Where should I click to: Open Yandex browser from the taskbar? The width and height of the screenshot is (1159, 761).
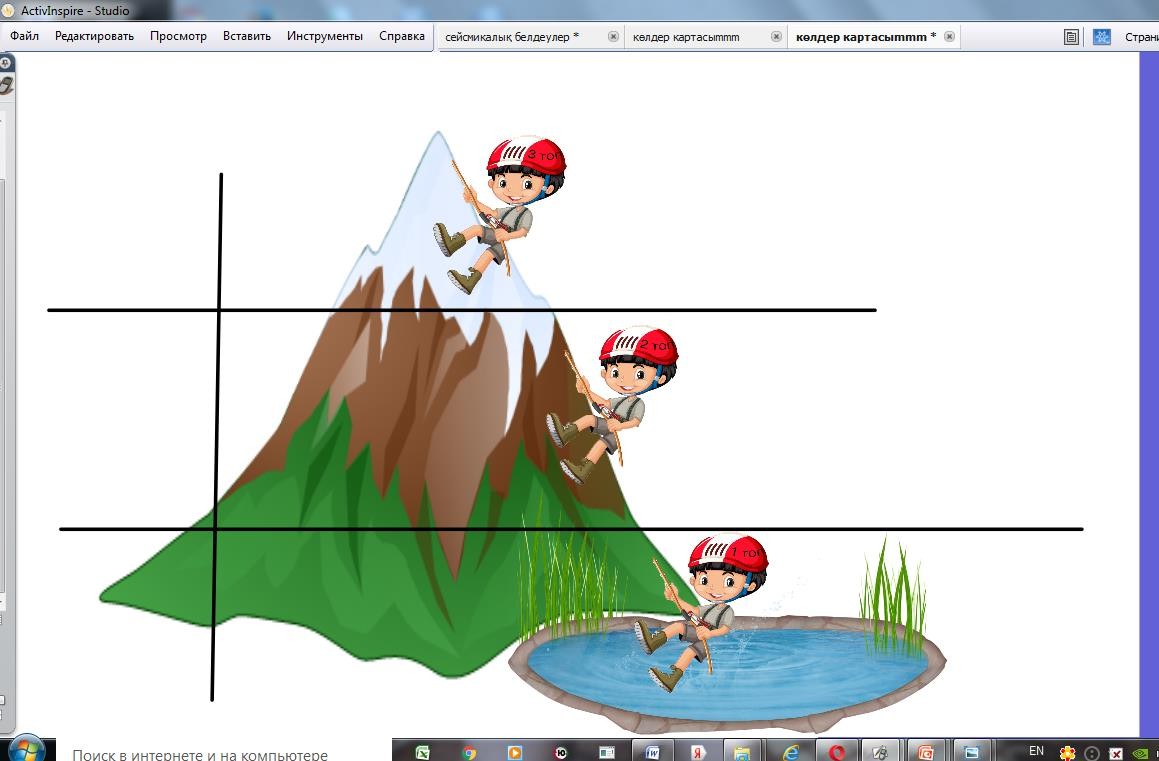click(x=699, y=751)
